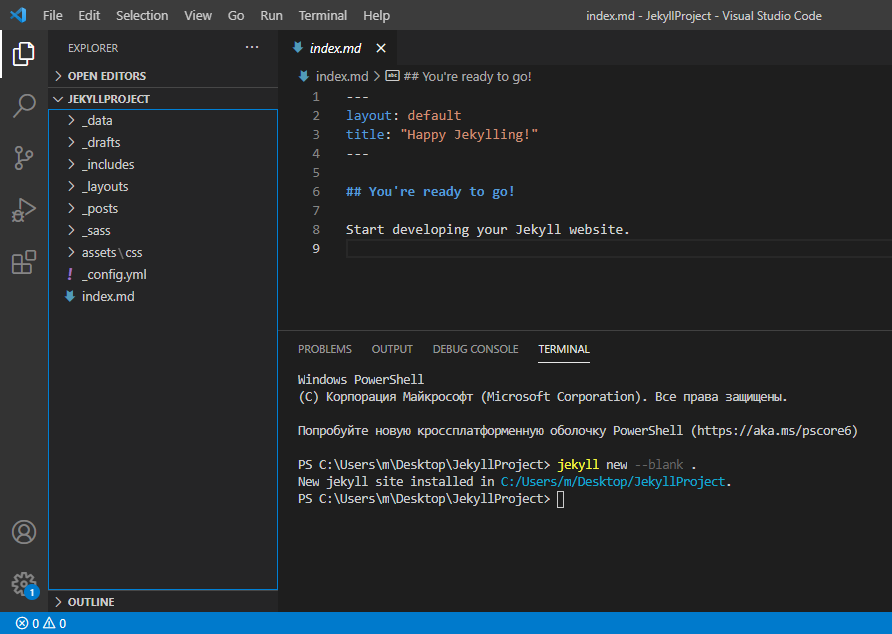This screenshot has height=634, width=892.
Task: Click errors and warnings status bar indicator
Action: click(40, 623)
